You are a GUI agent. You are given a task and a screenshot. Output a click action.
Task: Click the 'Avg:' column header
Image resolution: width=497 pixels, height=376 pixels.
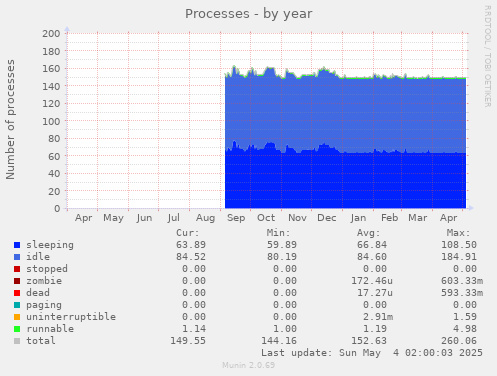[369, 233]
